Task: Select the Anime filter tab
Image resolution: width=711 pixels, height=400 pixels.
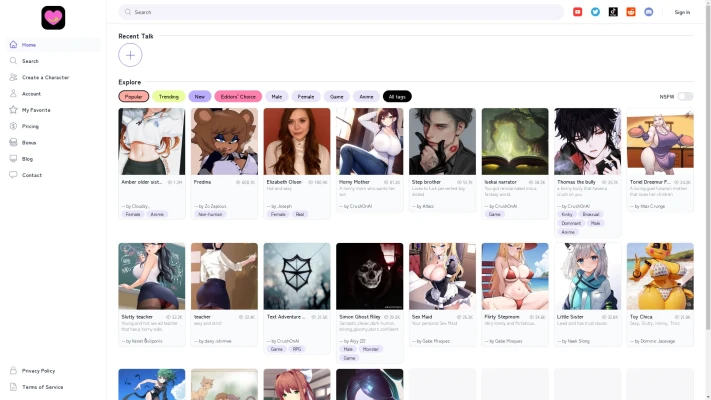Action: pyautogui.click(x=366, y=97)
